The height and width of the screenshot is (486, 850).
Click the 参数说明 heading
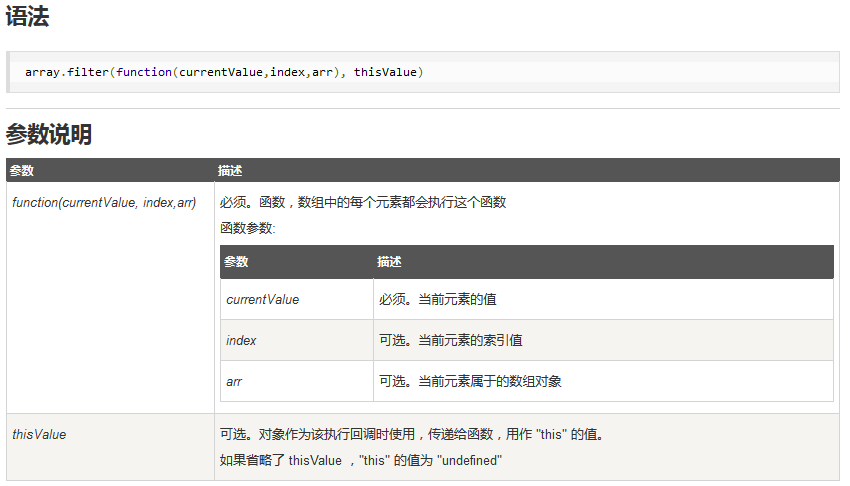[x=49, y=134]
